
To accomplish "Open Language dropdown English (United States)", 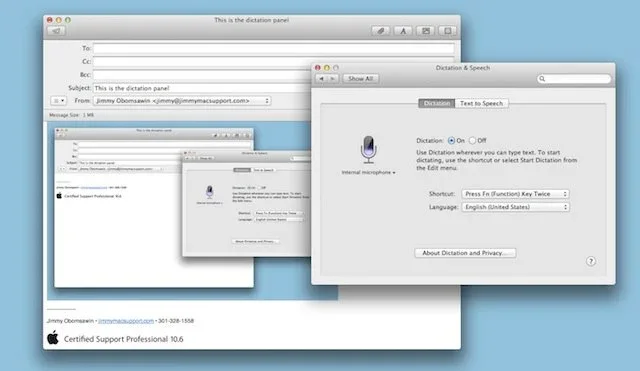I will click(x=516, y=207).
